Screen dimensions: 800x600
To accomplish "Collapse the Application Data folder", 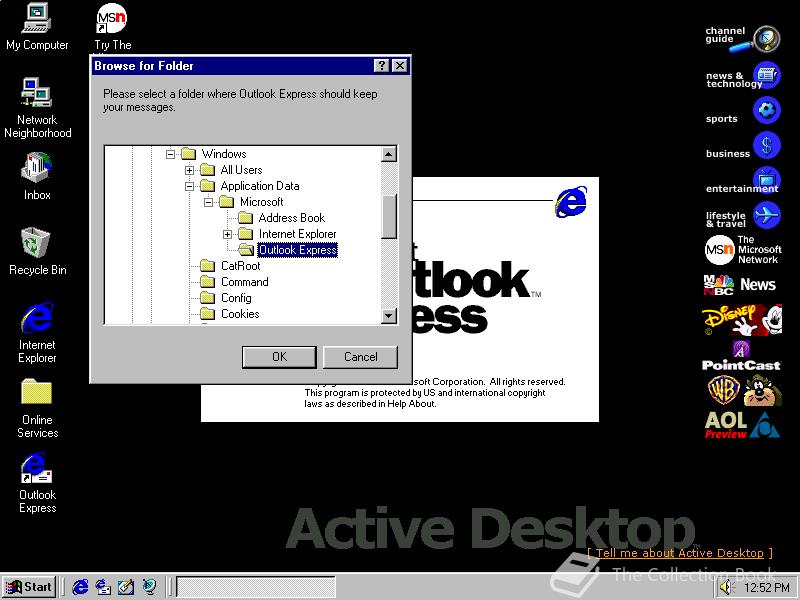I will point(189,186).
